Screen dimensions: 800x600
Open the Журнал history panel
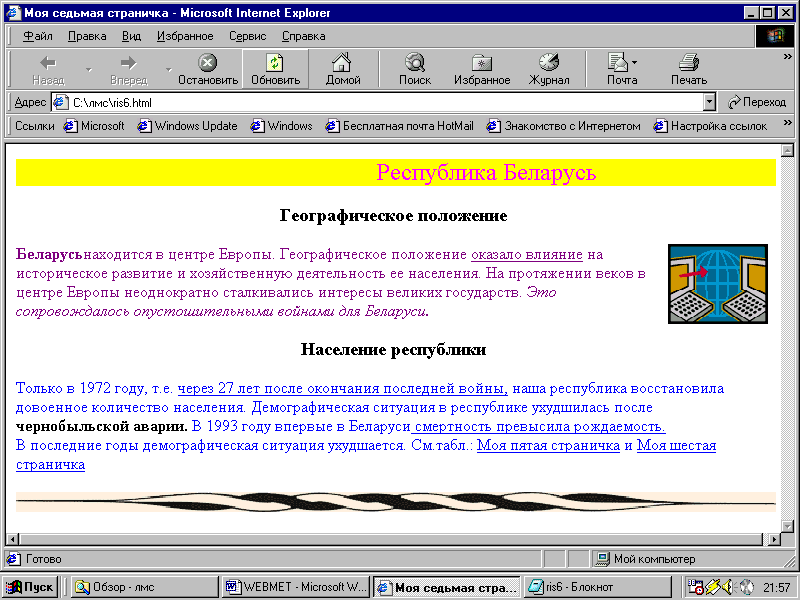(549, 69)
